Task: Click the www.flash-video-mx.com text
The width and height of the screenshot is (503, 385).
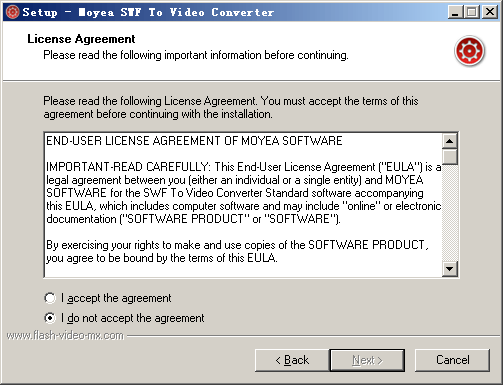Action: (x=65, y=335)
